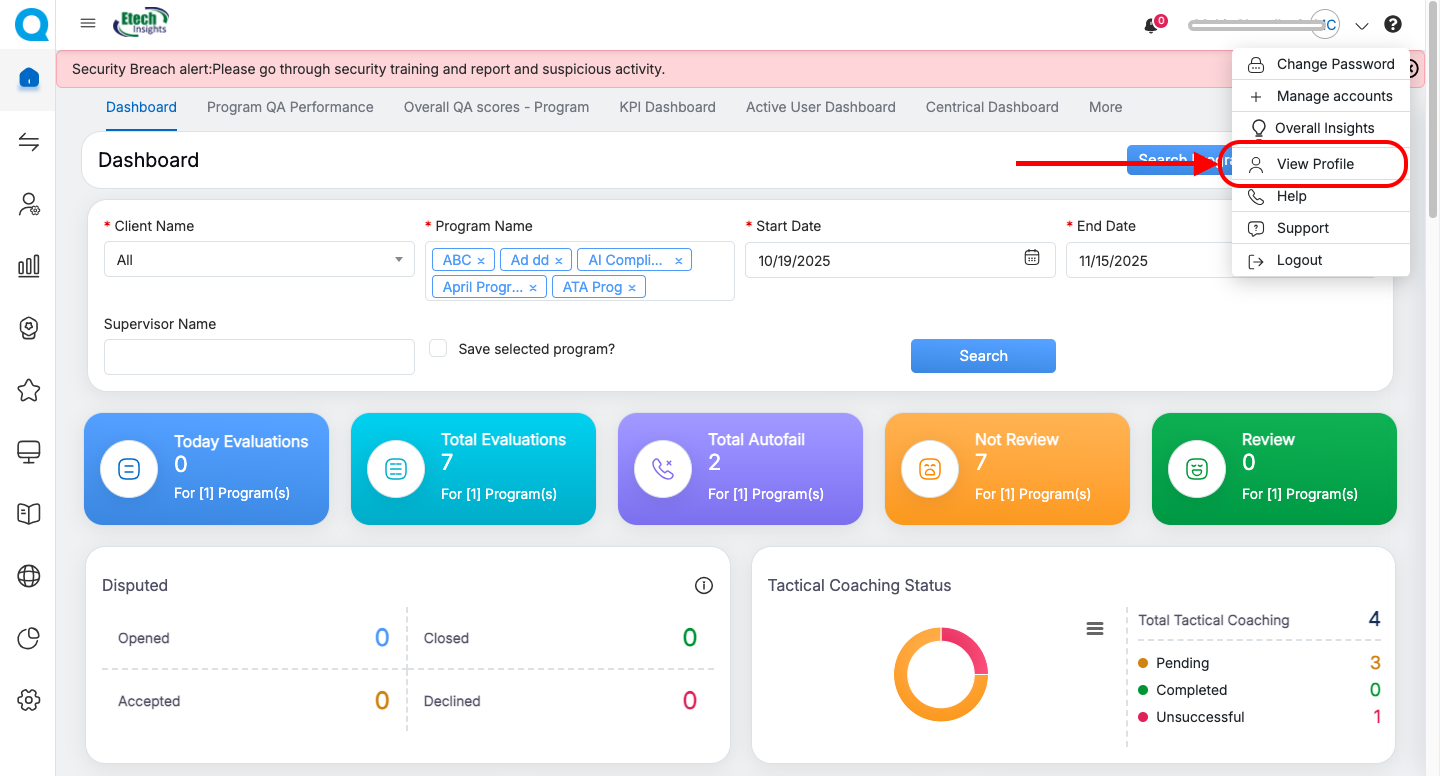Open the hamburger menu in header
The height and width of the screenshot is (776, 1440).
coord(88,24)
